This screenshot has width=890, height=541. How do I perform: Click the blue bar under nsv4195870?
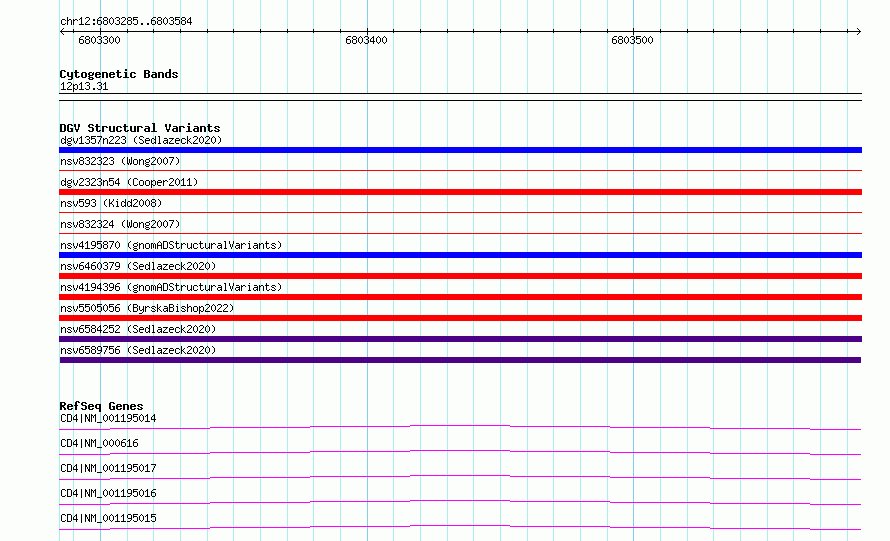pos(460,255)
